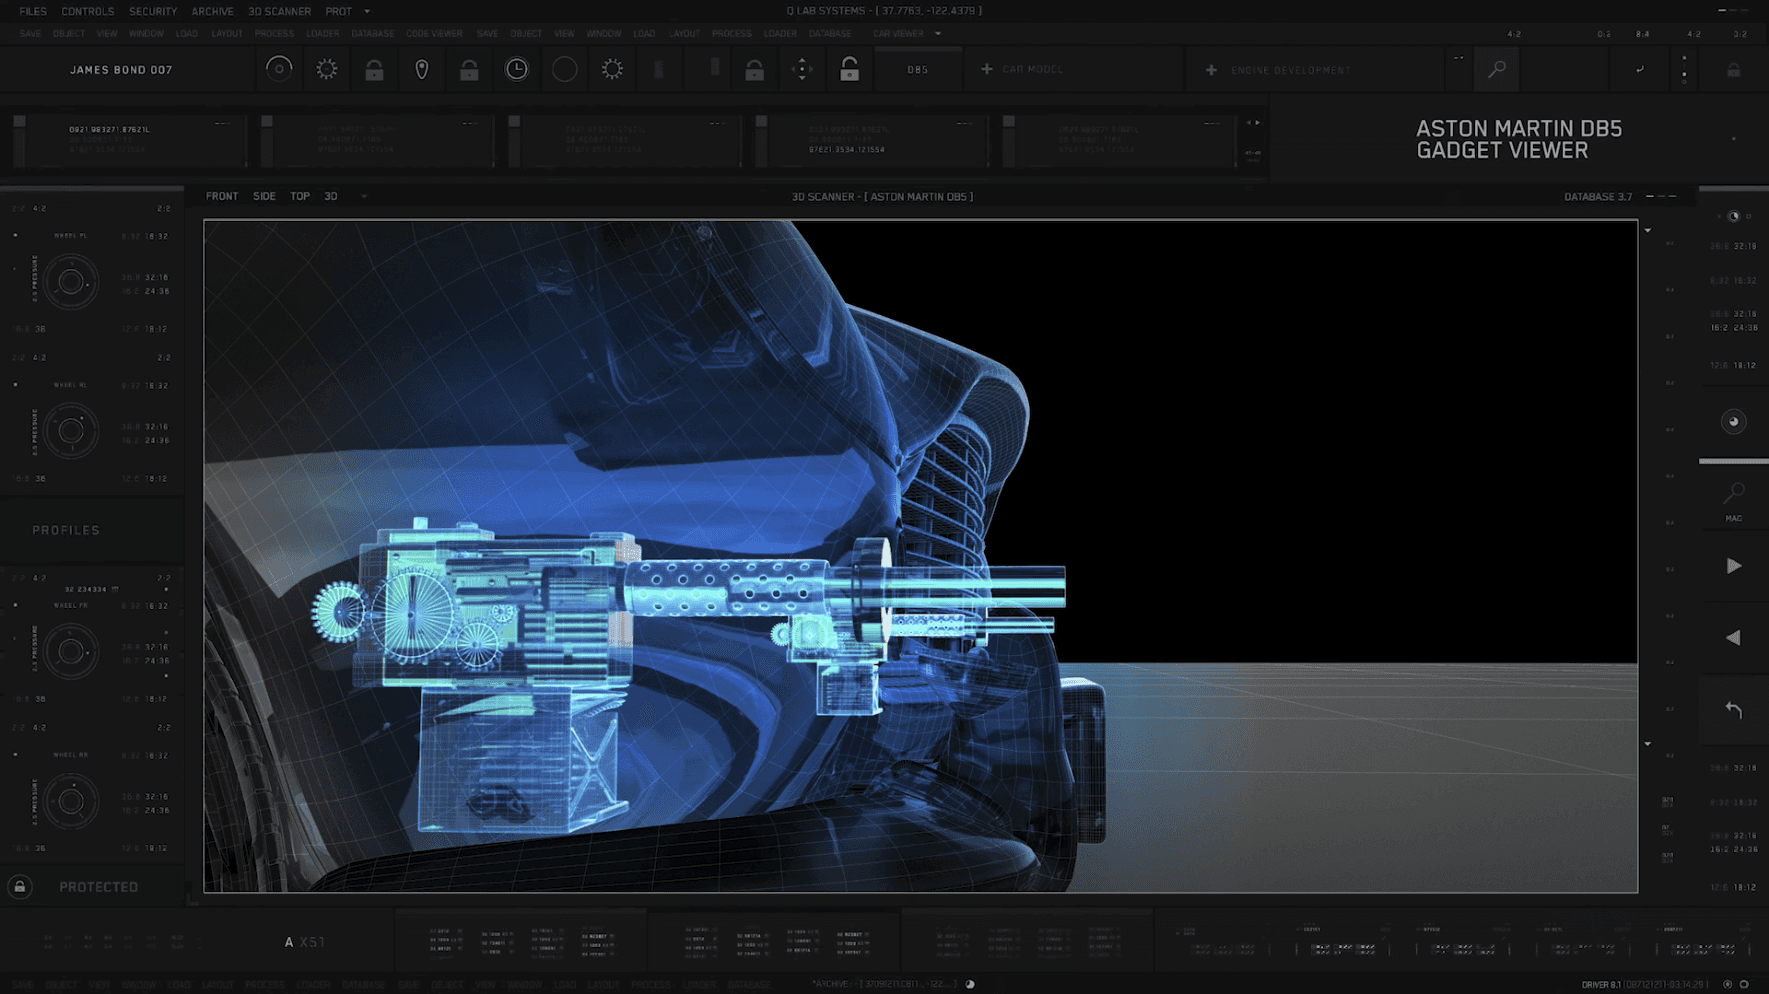Click the undo curved arrow icon
Screen dimensions: 1769x994
pyautogui.click(x=1733, y=710)
